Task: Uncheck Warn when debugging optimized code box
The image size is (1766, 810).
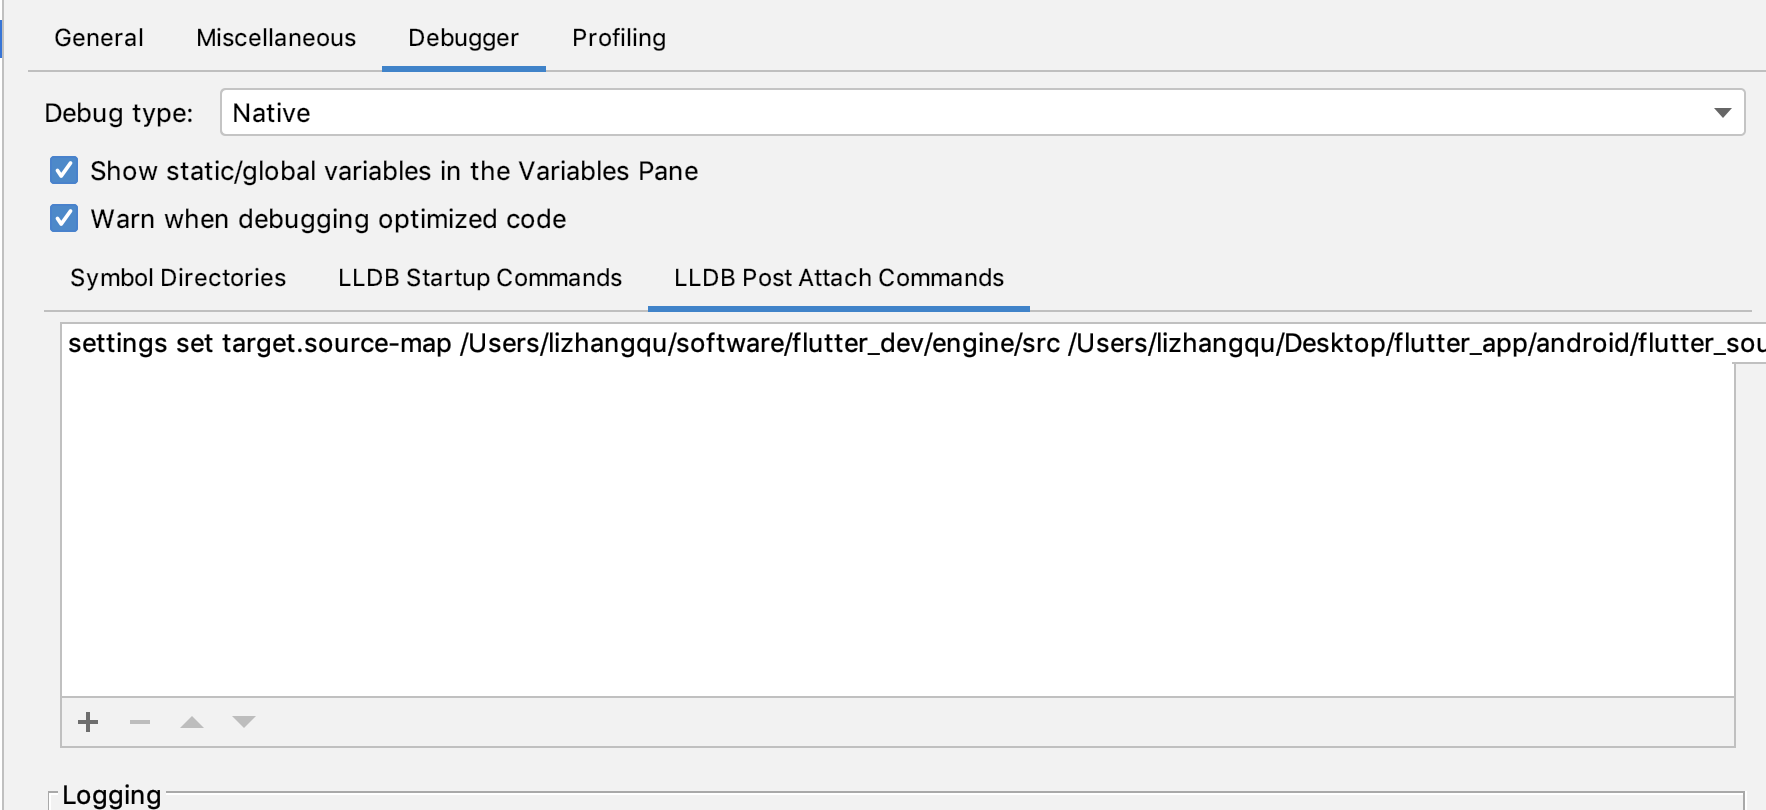Action: 64,219
